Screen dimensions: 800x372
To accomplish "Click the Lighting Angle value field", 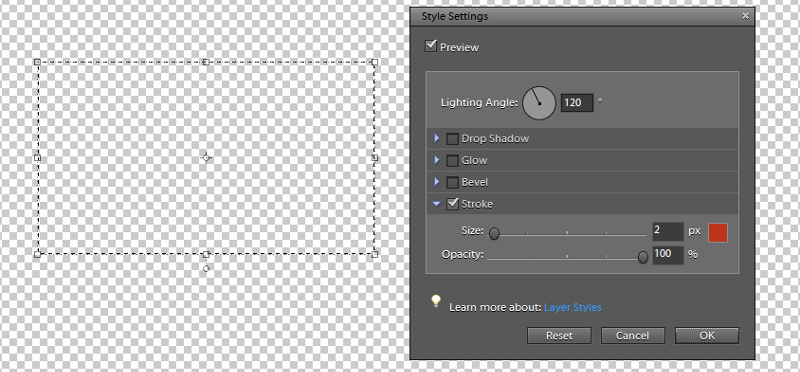I will point(577,103).
